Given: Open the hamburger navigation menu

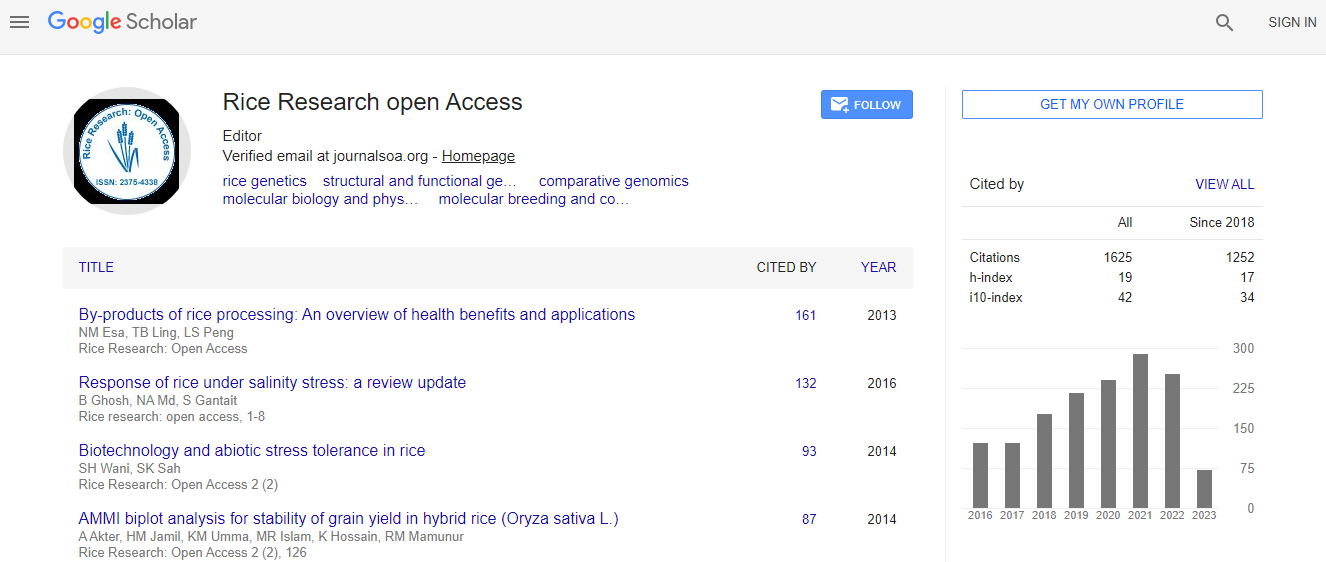Looking at the screenshot, I should pyautogui.click(x=19, y=22).
